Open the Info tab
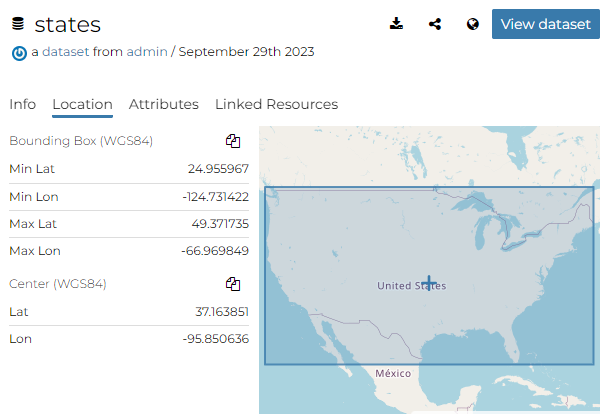 22,104
